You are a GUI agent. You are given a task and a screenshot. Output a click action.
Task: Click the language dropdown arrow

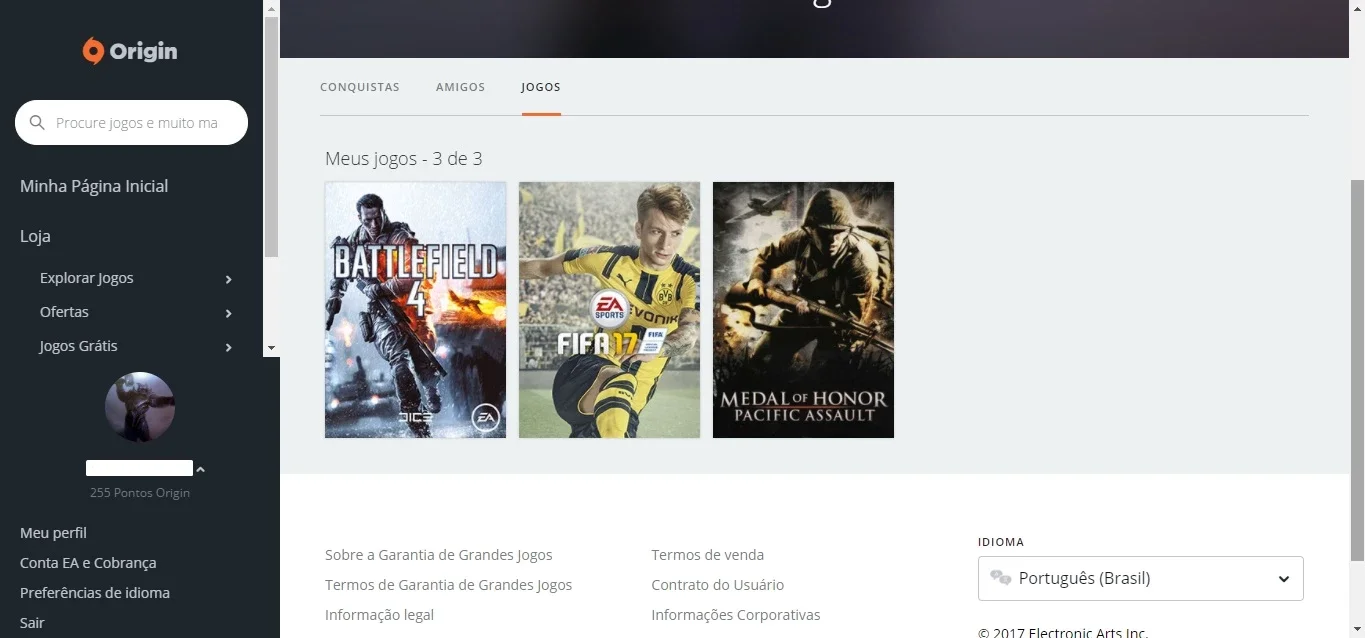[x=1284, y=579]
